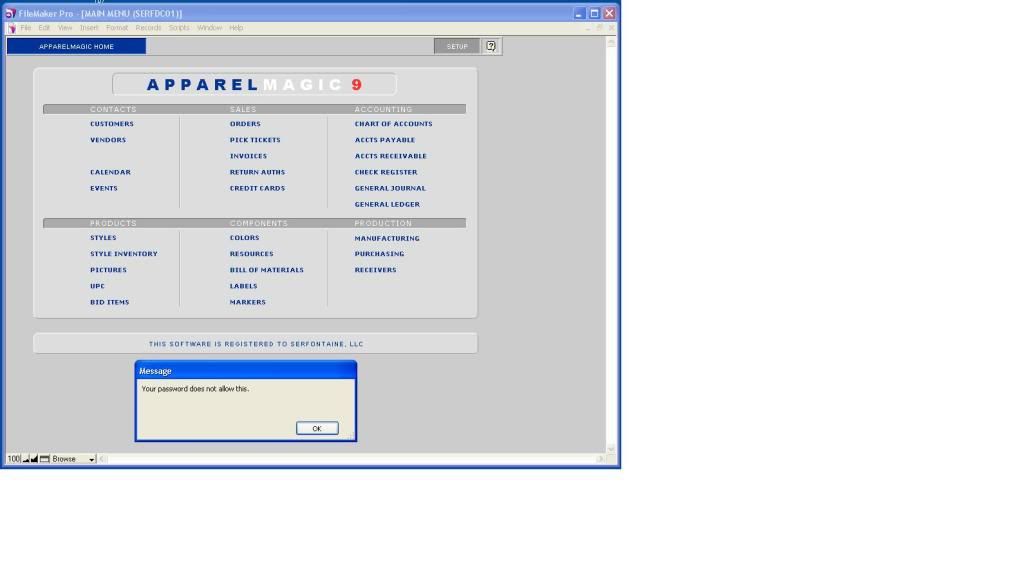
Task: Open the Vendors module
Action: pyautogui.click(x=108, y=140)
